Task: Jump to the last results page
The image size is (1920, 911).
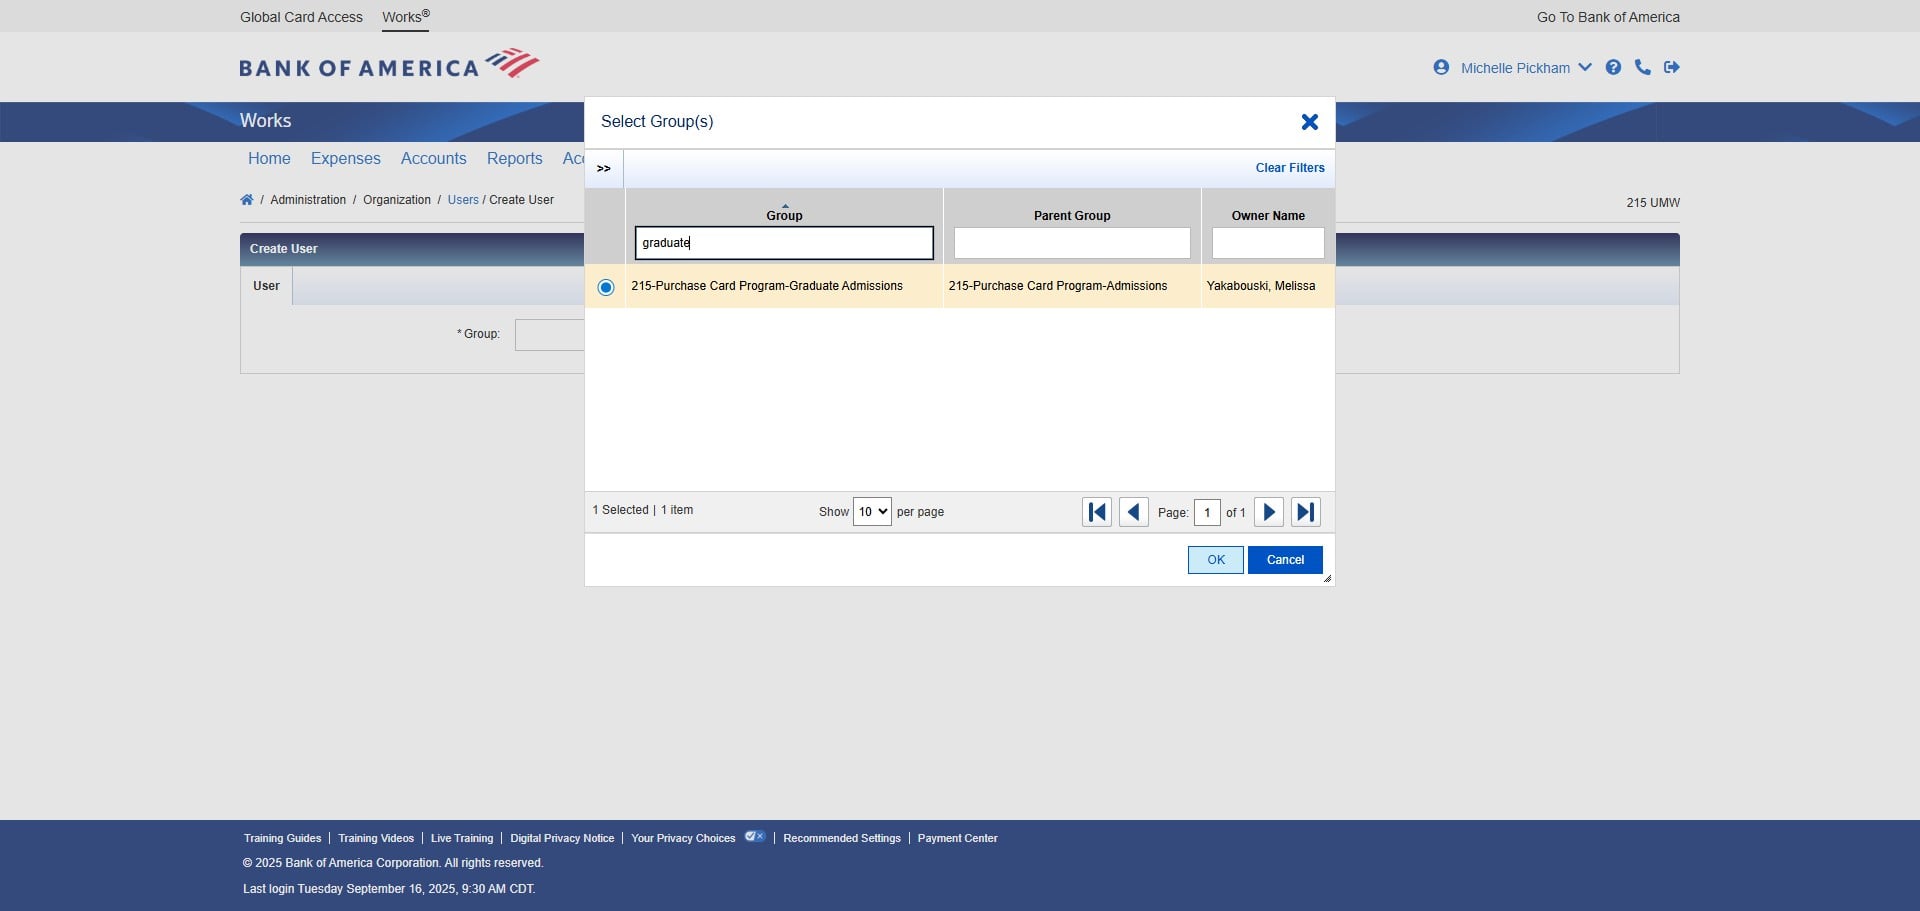Action: [x=1305, y=512]
